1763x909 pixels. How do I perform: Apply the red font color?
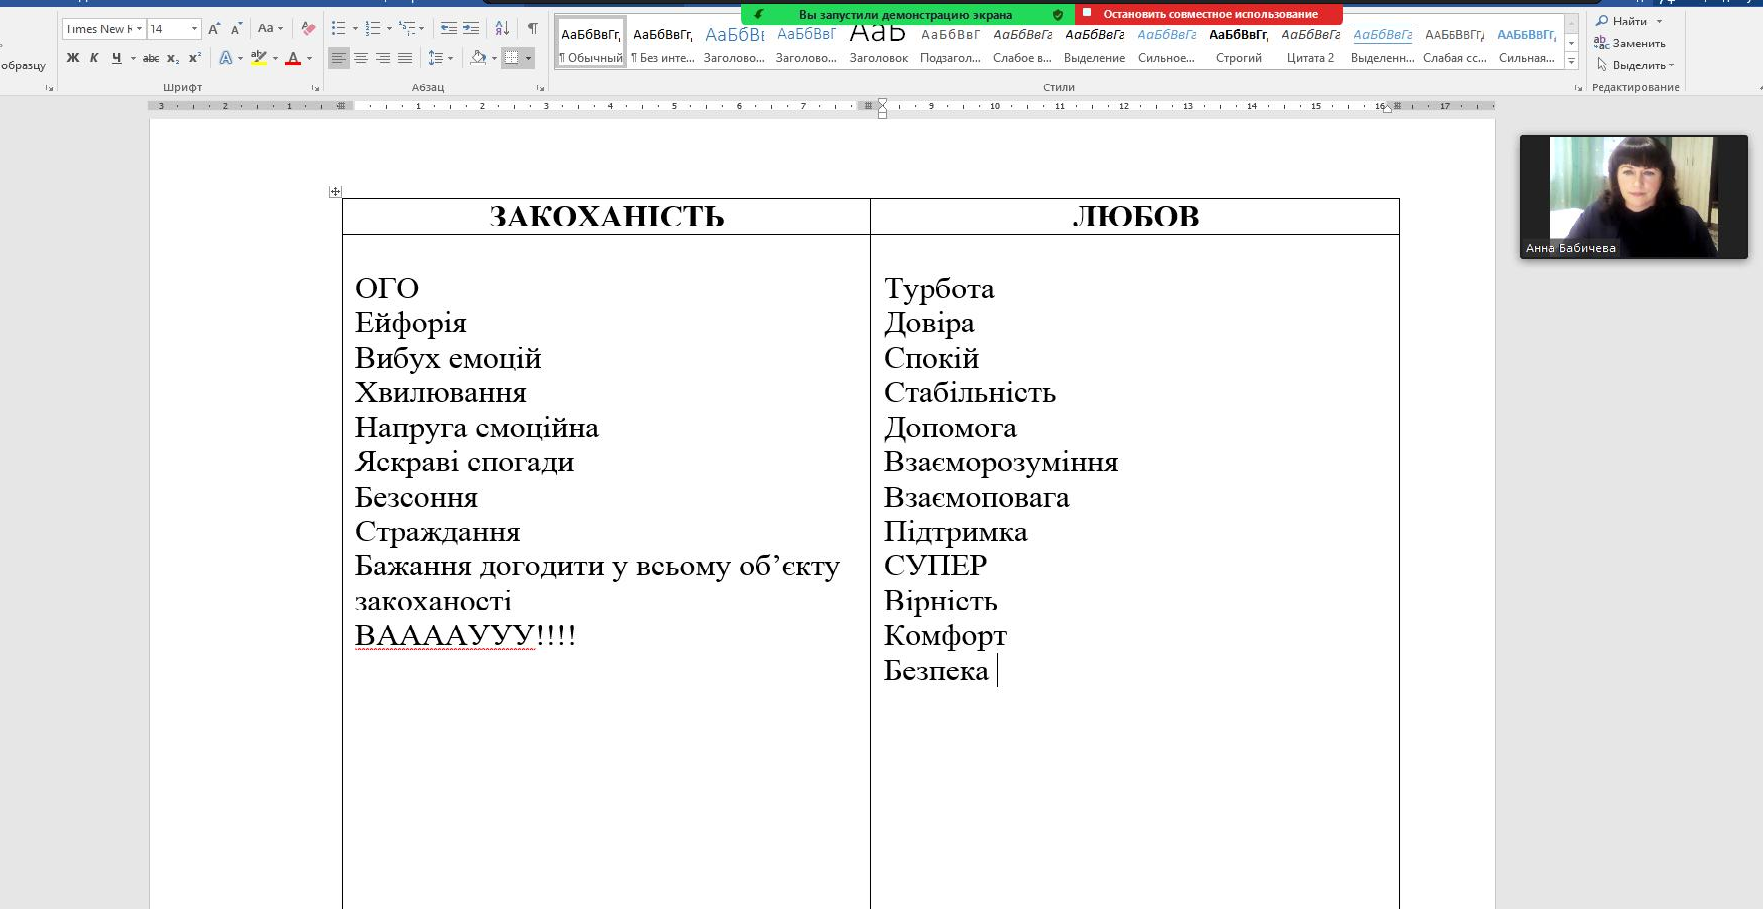293,58
